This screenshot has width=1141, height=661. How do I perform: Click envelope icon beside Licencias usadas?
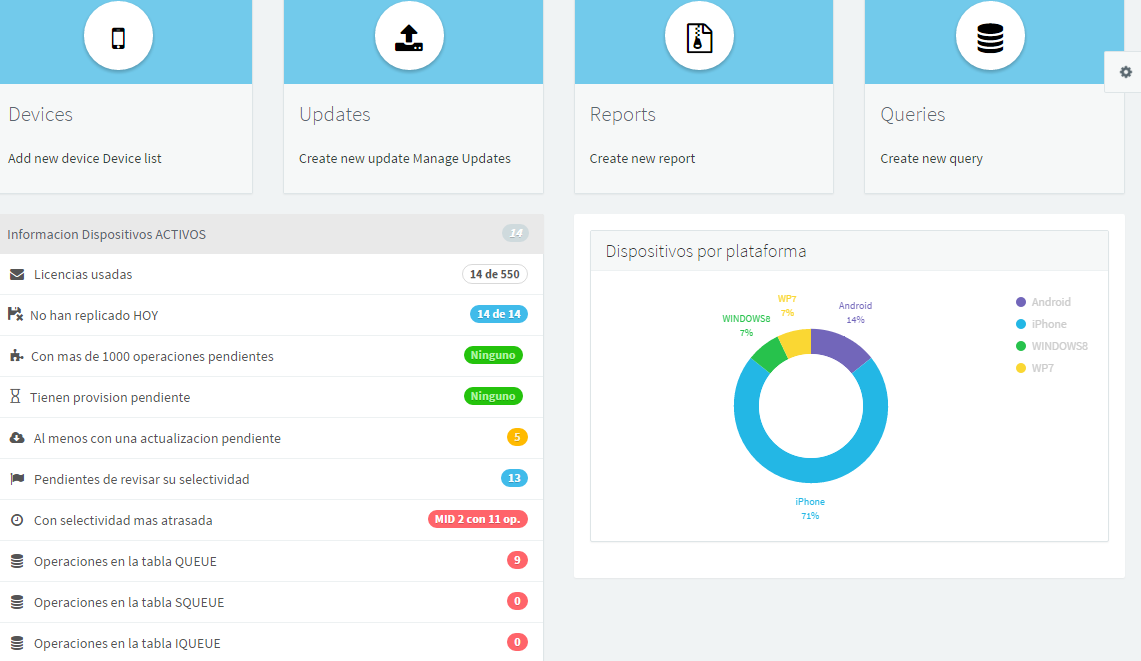(x=17, y=274)
